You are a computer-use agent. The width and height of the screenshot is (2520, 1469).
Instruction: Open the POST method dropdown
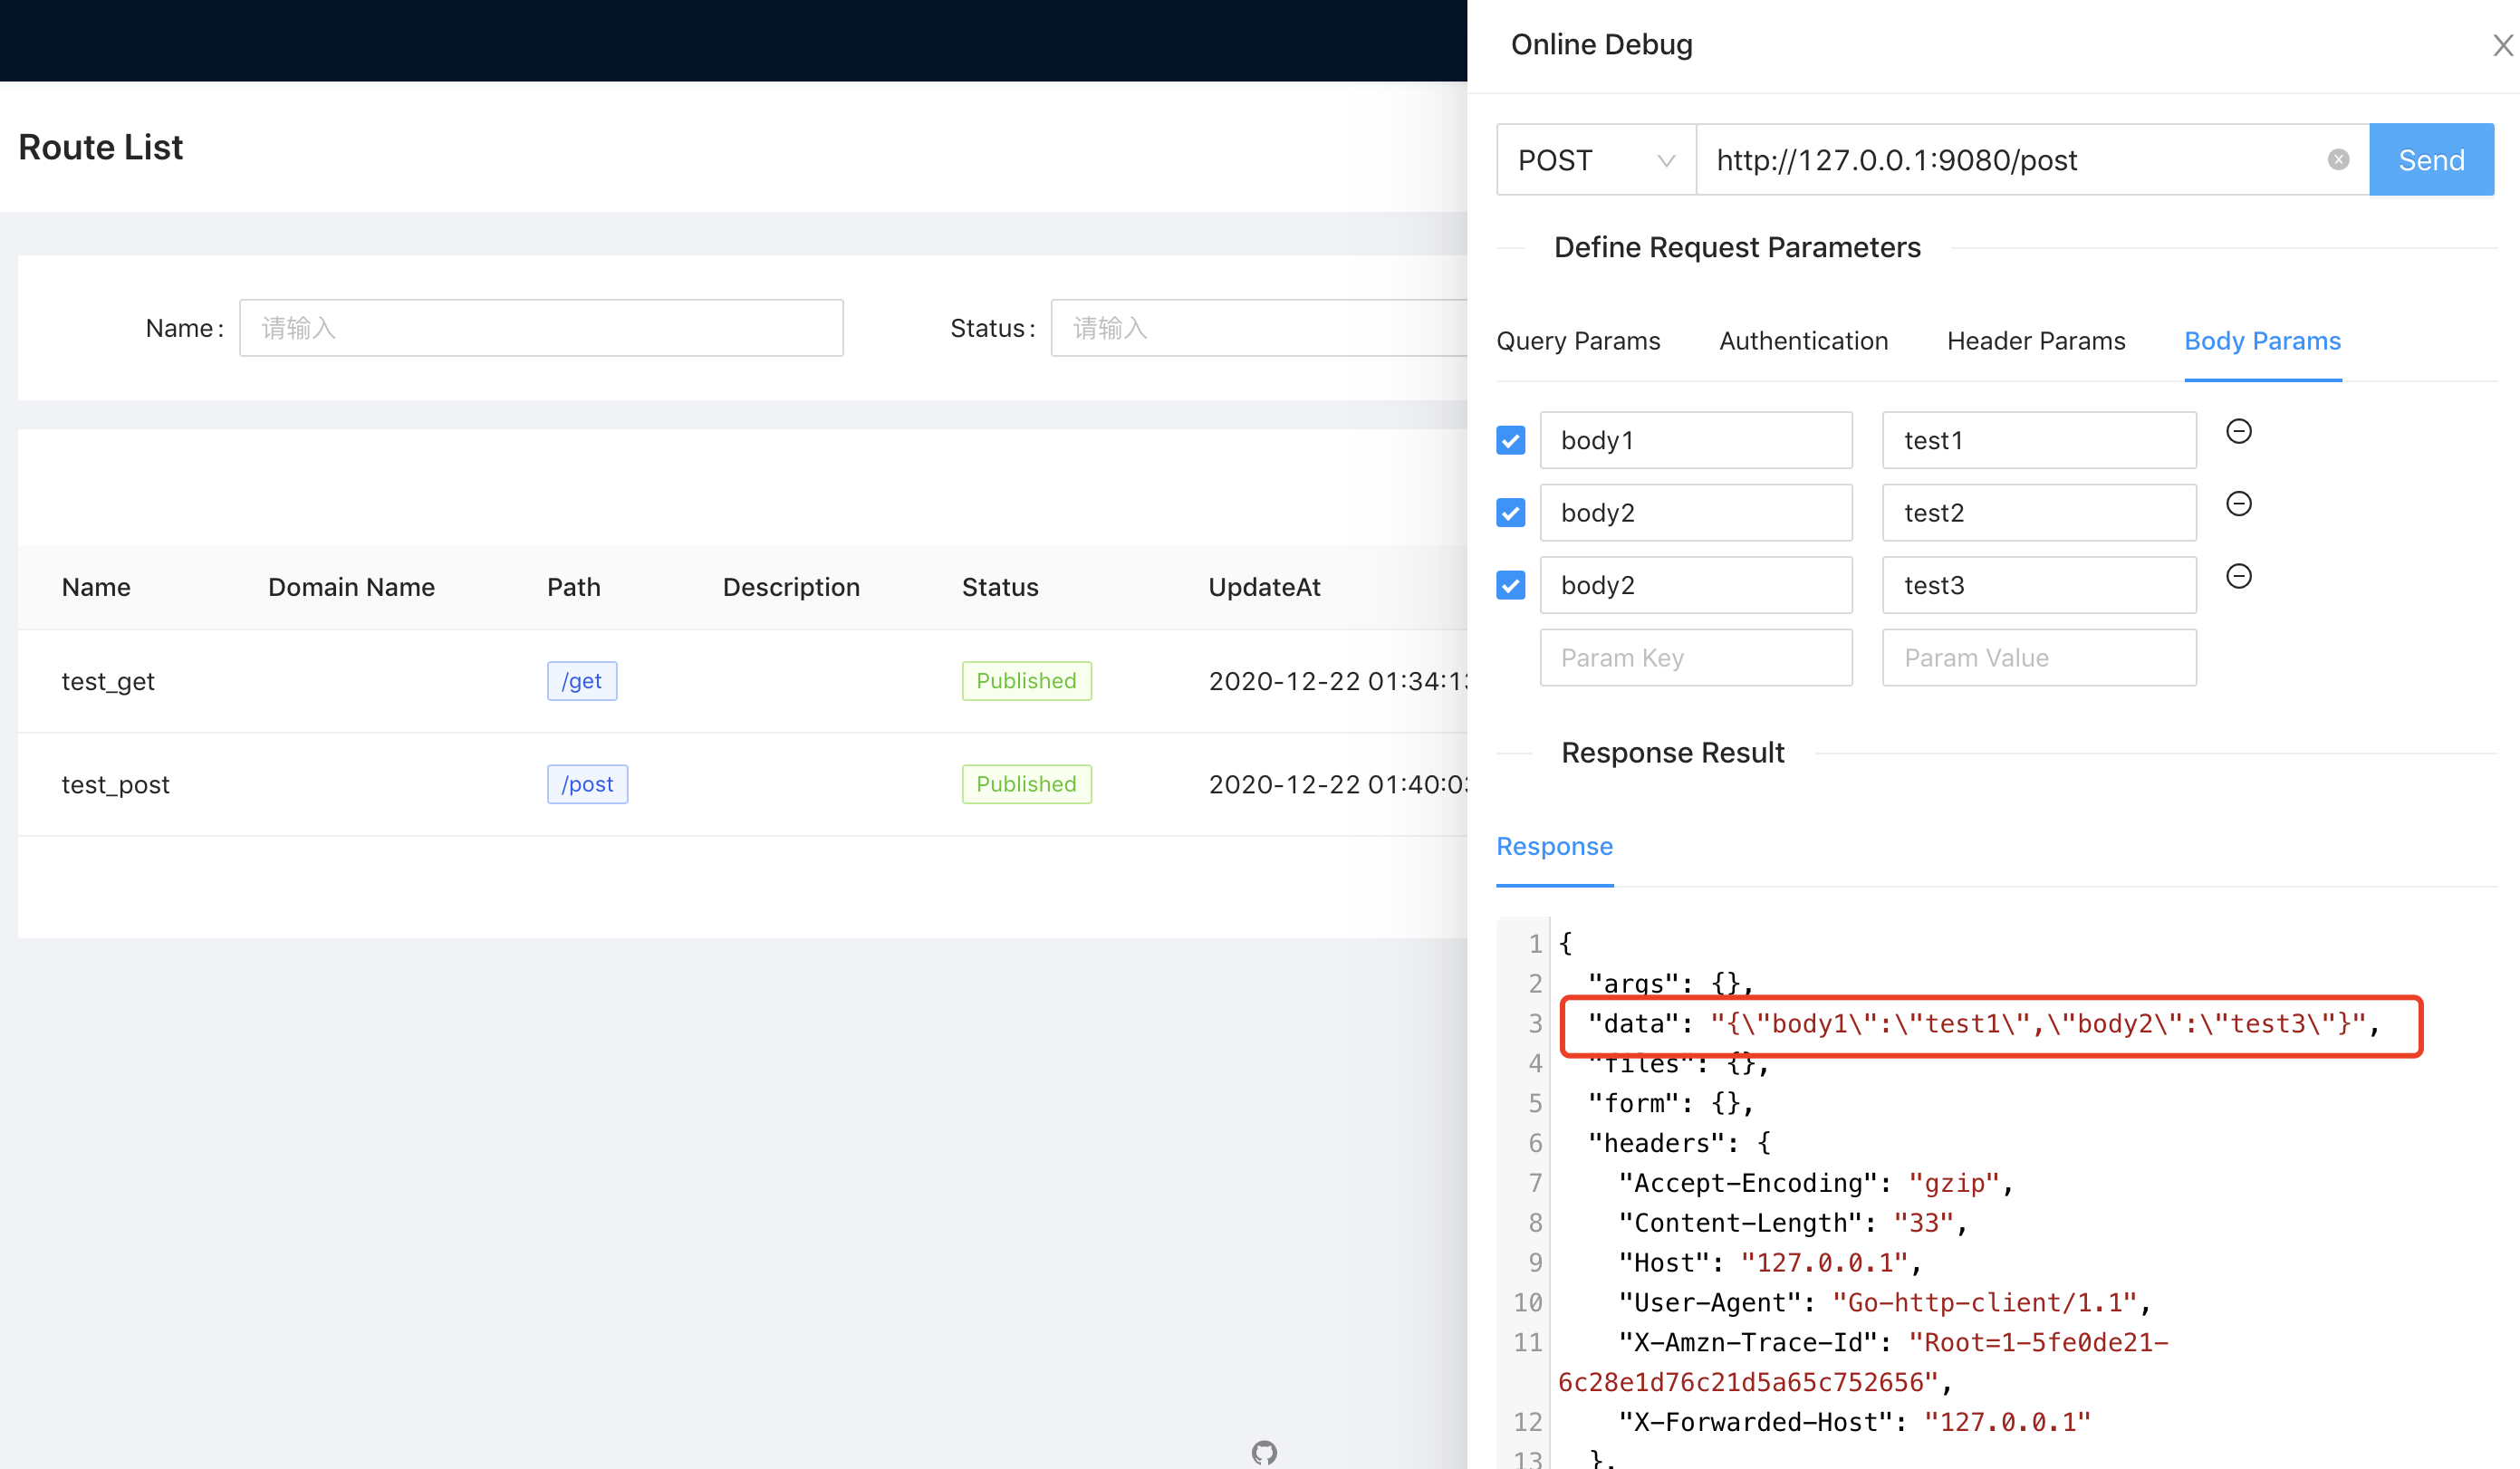[1595, 160]
